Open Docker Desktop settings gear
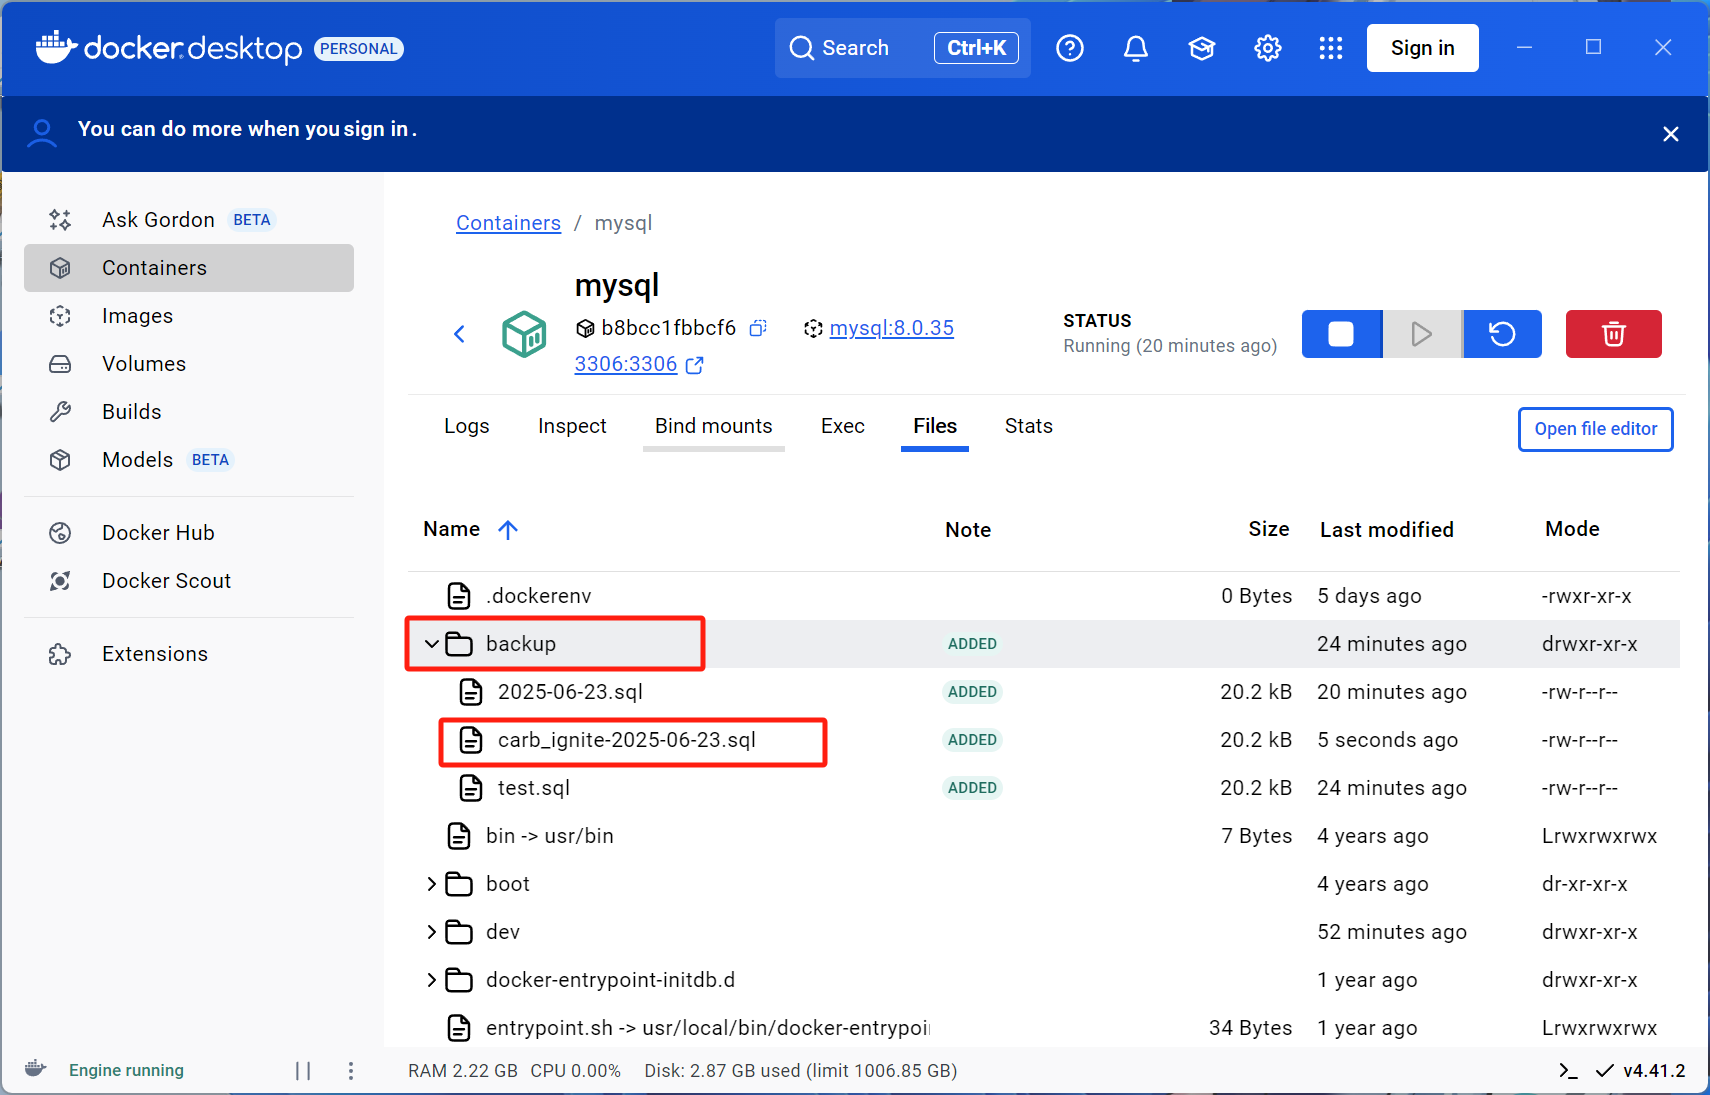 click(1267, 48)
